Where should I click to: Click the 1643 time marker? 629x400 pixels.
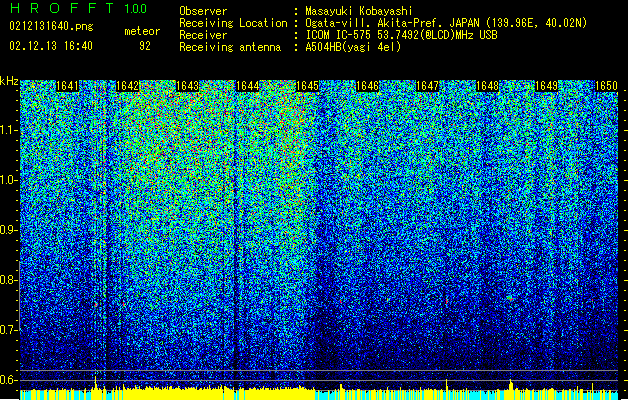click(187, 86)
